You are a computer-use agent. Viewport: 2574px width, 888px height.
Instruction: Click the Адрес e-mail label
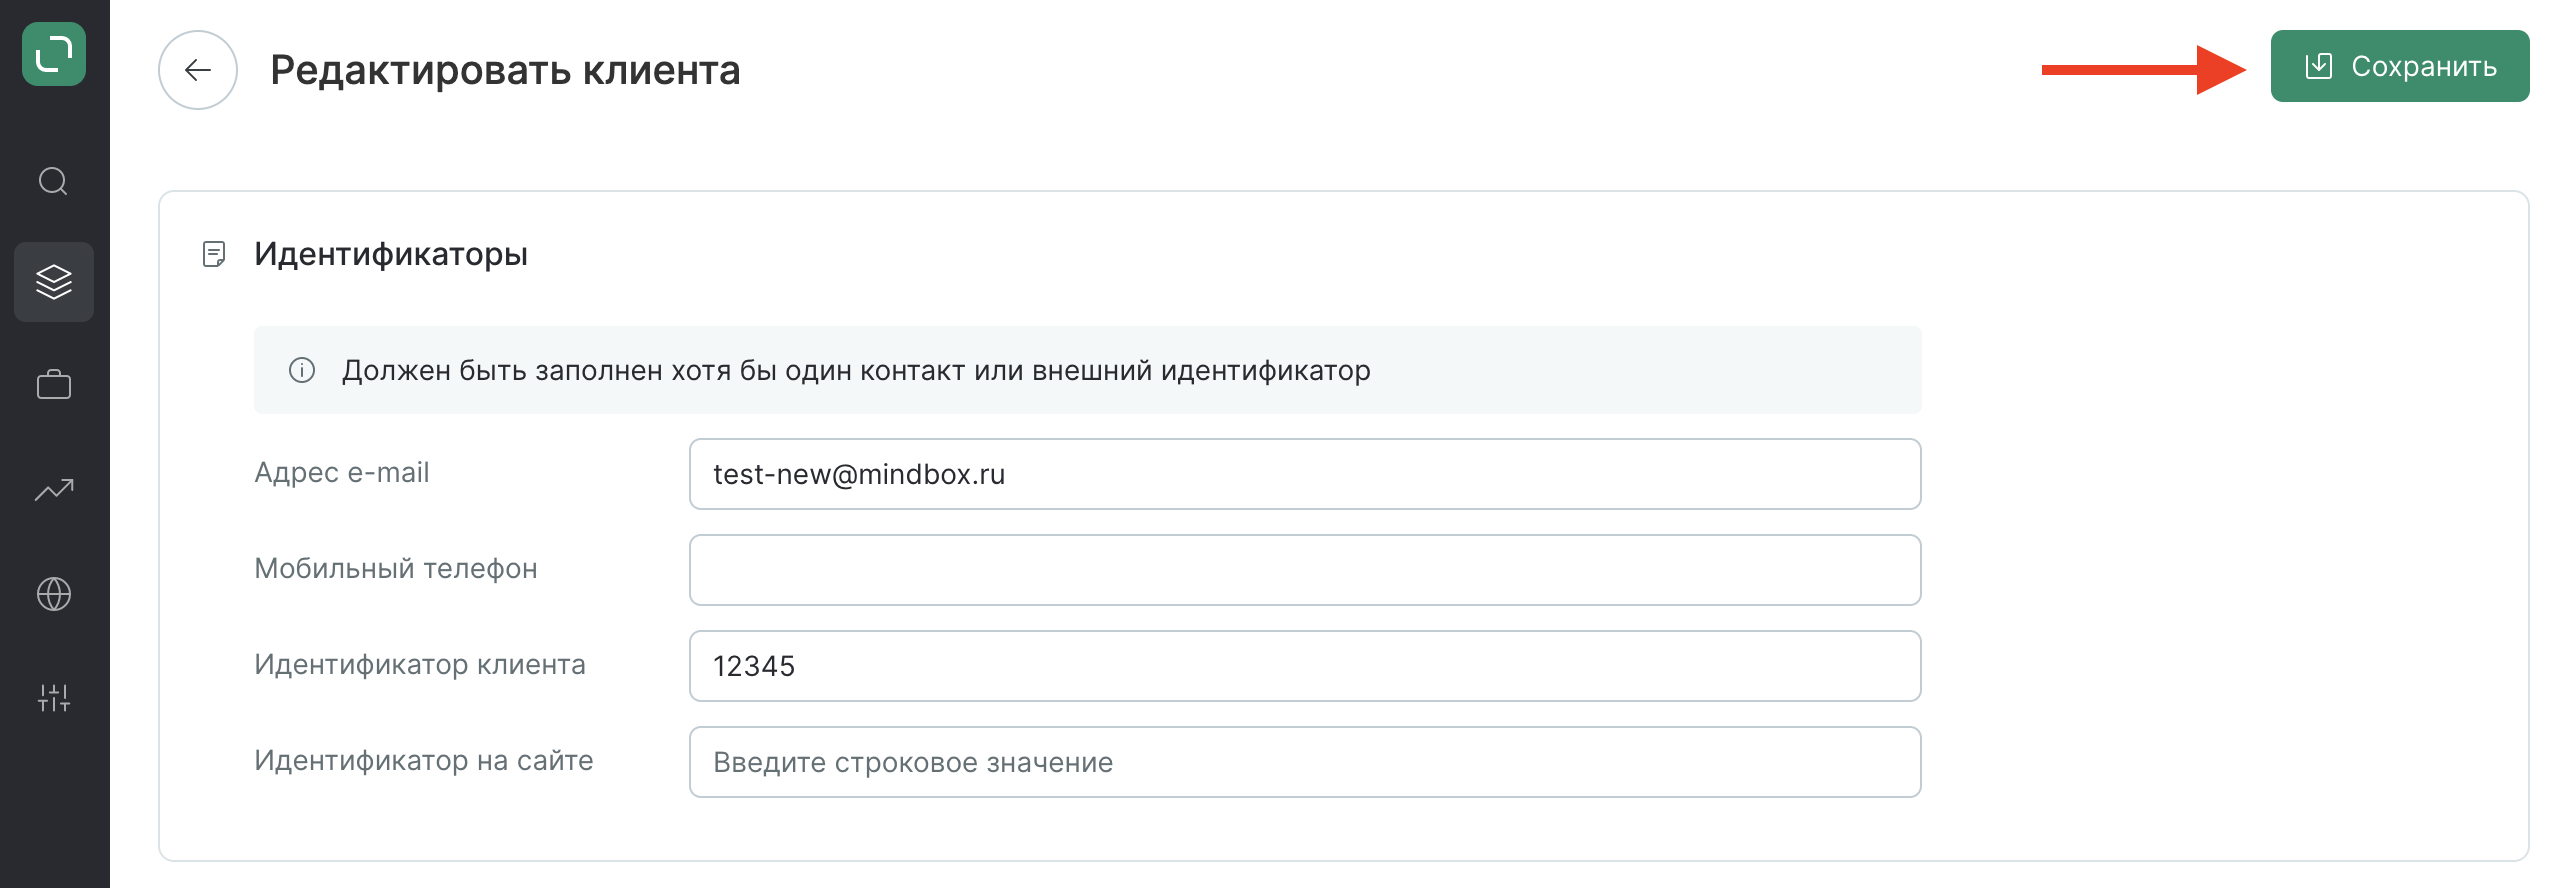(342, 472)
